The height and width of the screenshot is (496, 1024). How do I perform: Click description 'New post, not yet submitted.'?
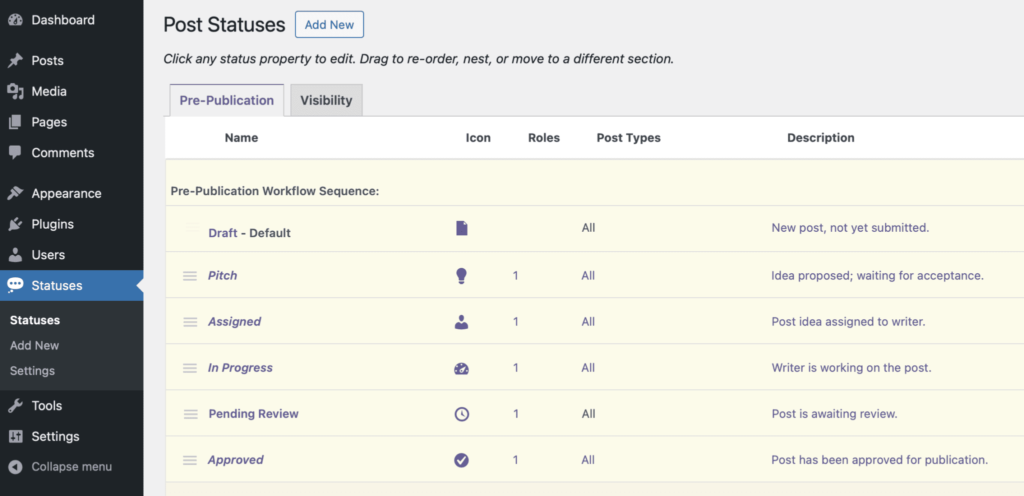coord(850,228)
